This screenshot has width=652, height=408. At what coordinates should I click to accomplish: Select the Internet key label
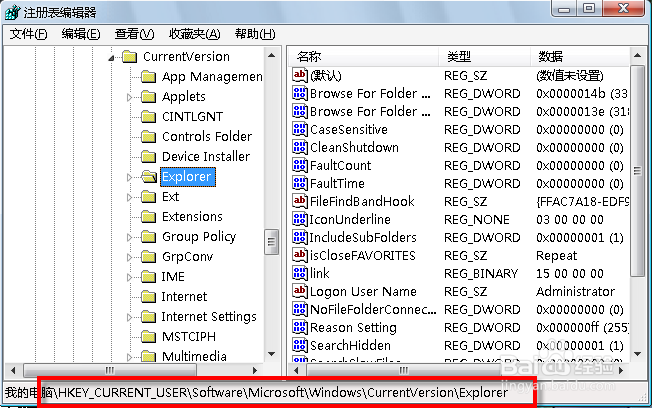(184, 297)
